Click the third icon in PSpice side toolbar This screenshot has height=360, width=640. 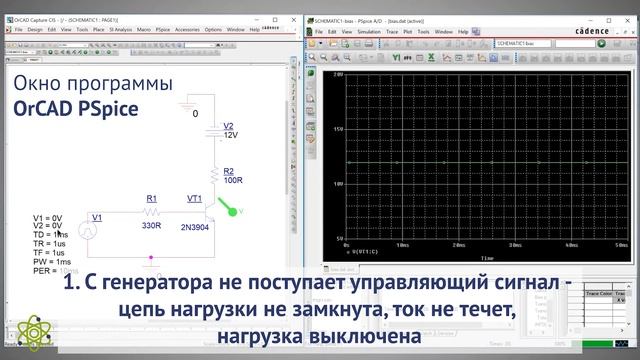click(311, 98)
